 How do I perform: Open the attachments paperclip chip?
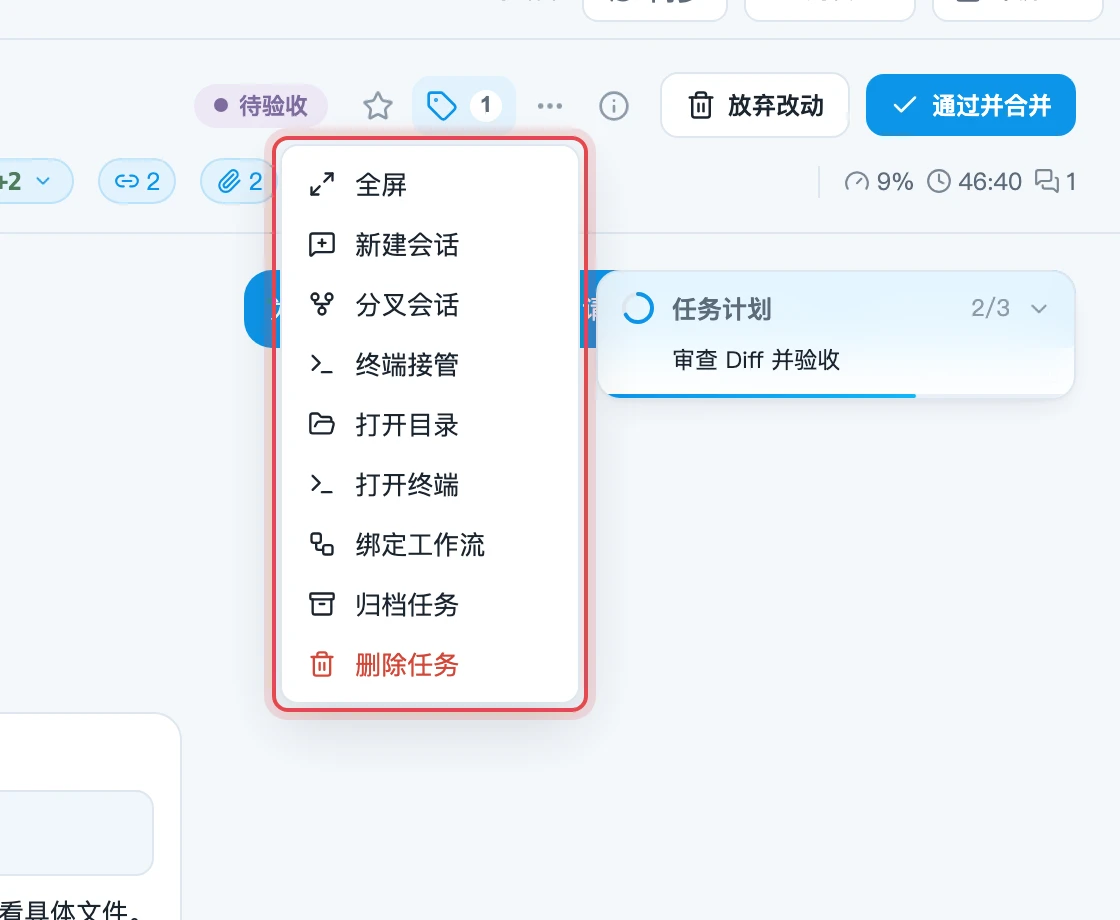point(238,181)
